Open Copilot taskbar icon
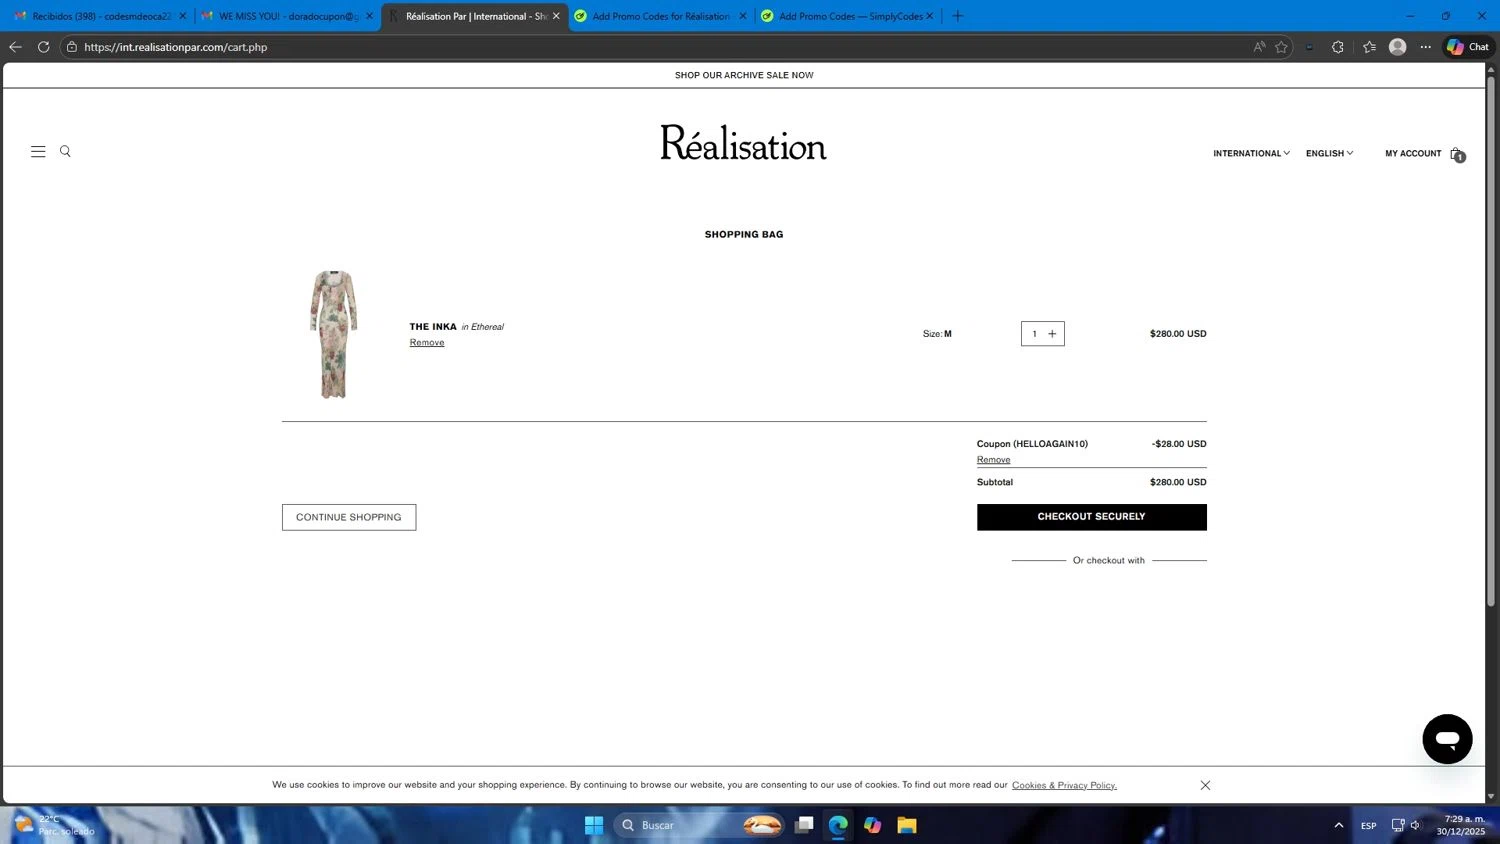 pyautogui.click(x=873, y=825)
